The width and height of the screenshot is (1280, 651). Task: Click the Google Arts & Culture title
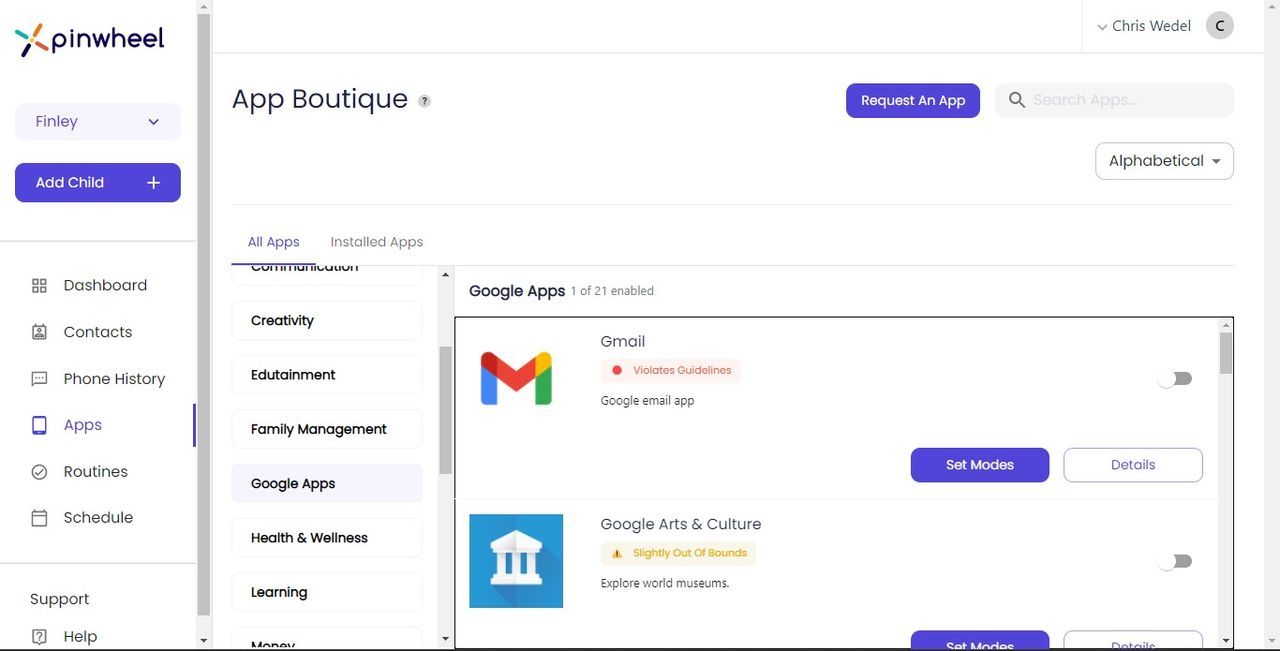pos(681,525)
